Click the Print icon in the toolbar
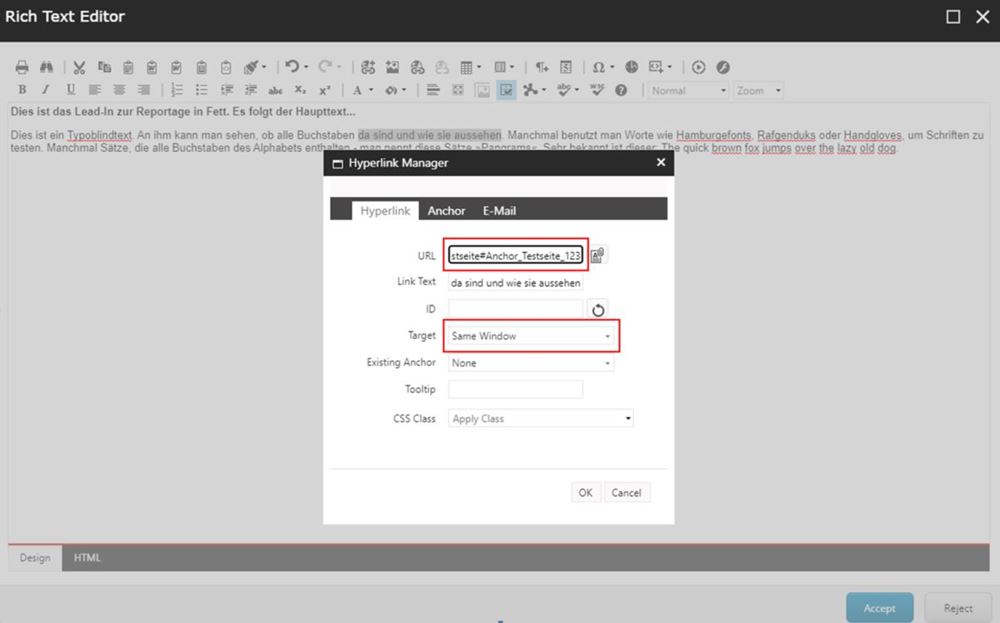 pos(22,67)
